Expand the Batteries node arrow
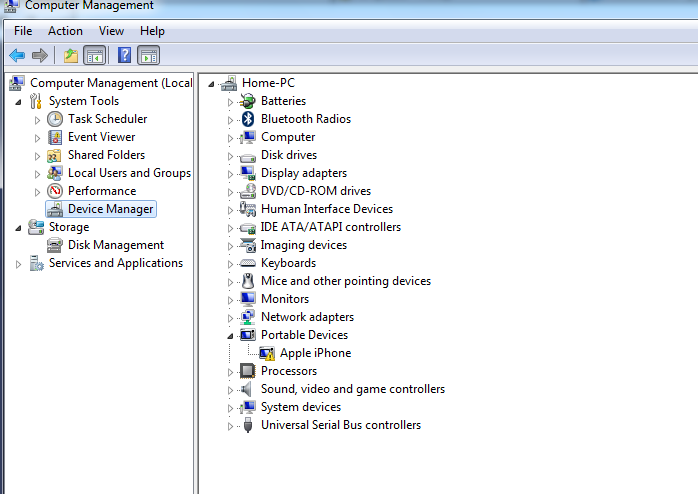Screen dimensions: 698x494 (x=230, y=102)
